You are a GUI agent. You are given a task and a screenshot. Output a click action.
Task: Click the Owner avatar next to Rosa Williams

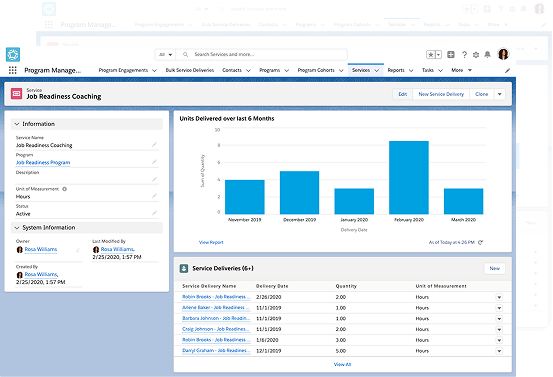coord(20,250)
